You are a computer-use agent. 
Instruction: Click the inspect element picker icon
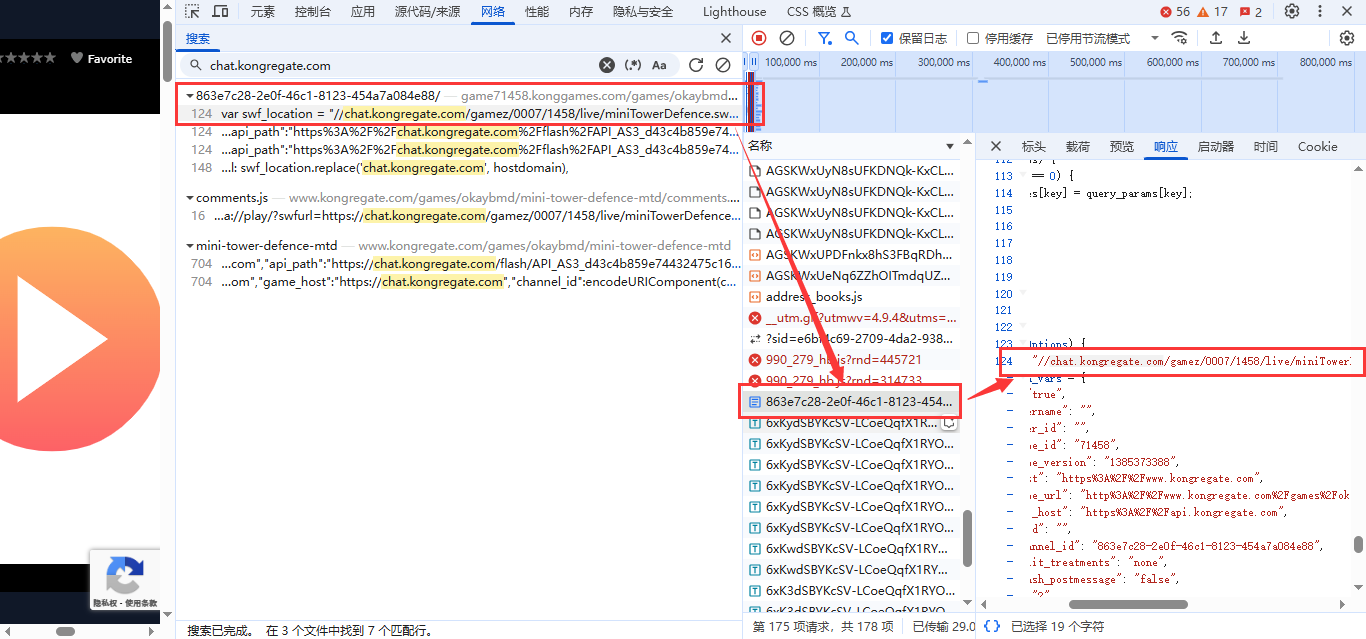[192, 12]
